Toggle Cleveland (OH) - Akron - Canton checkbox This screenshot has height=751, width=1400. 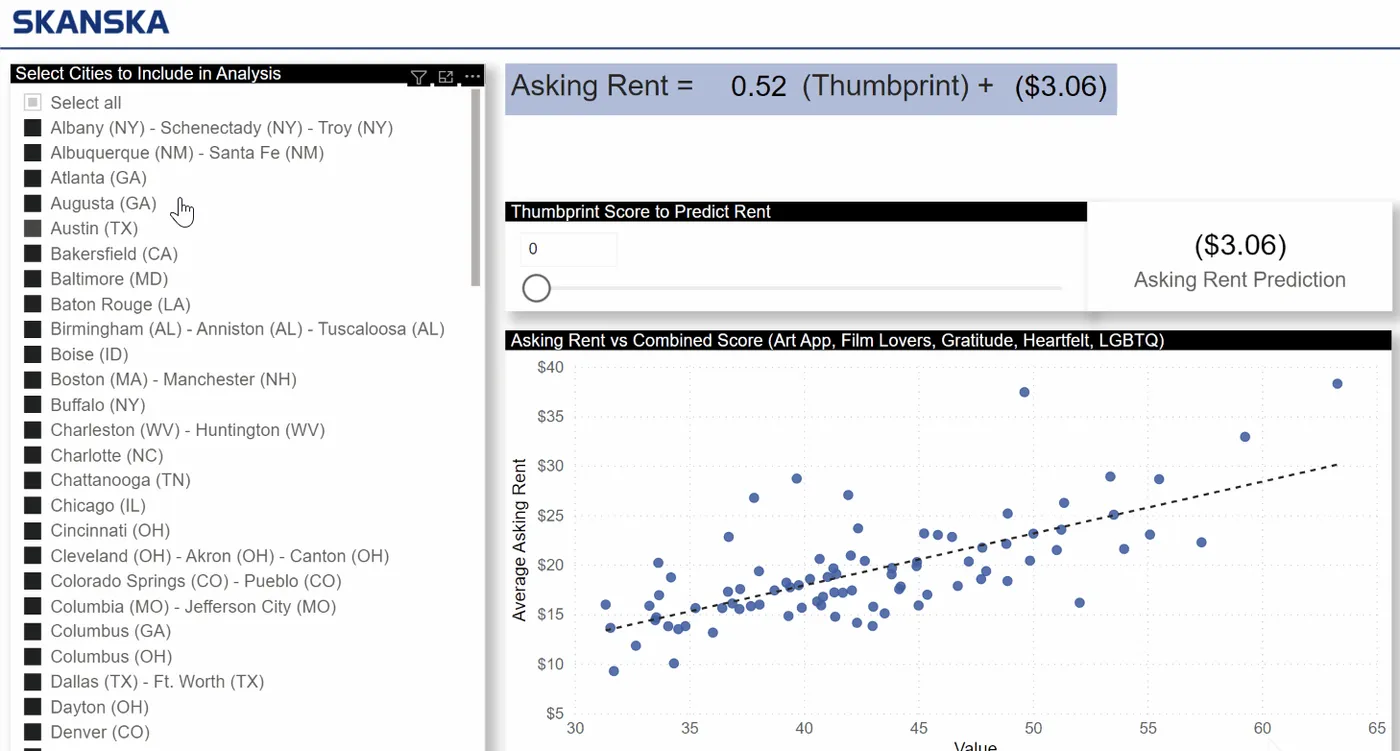coord(32,556)
